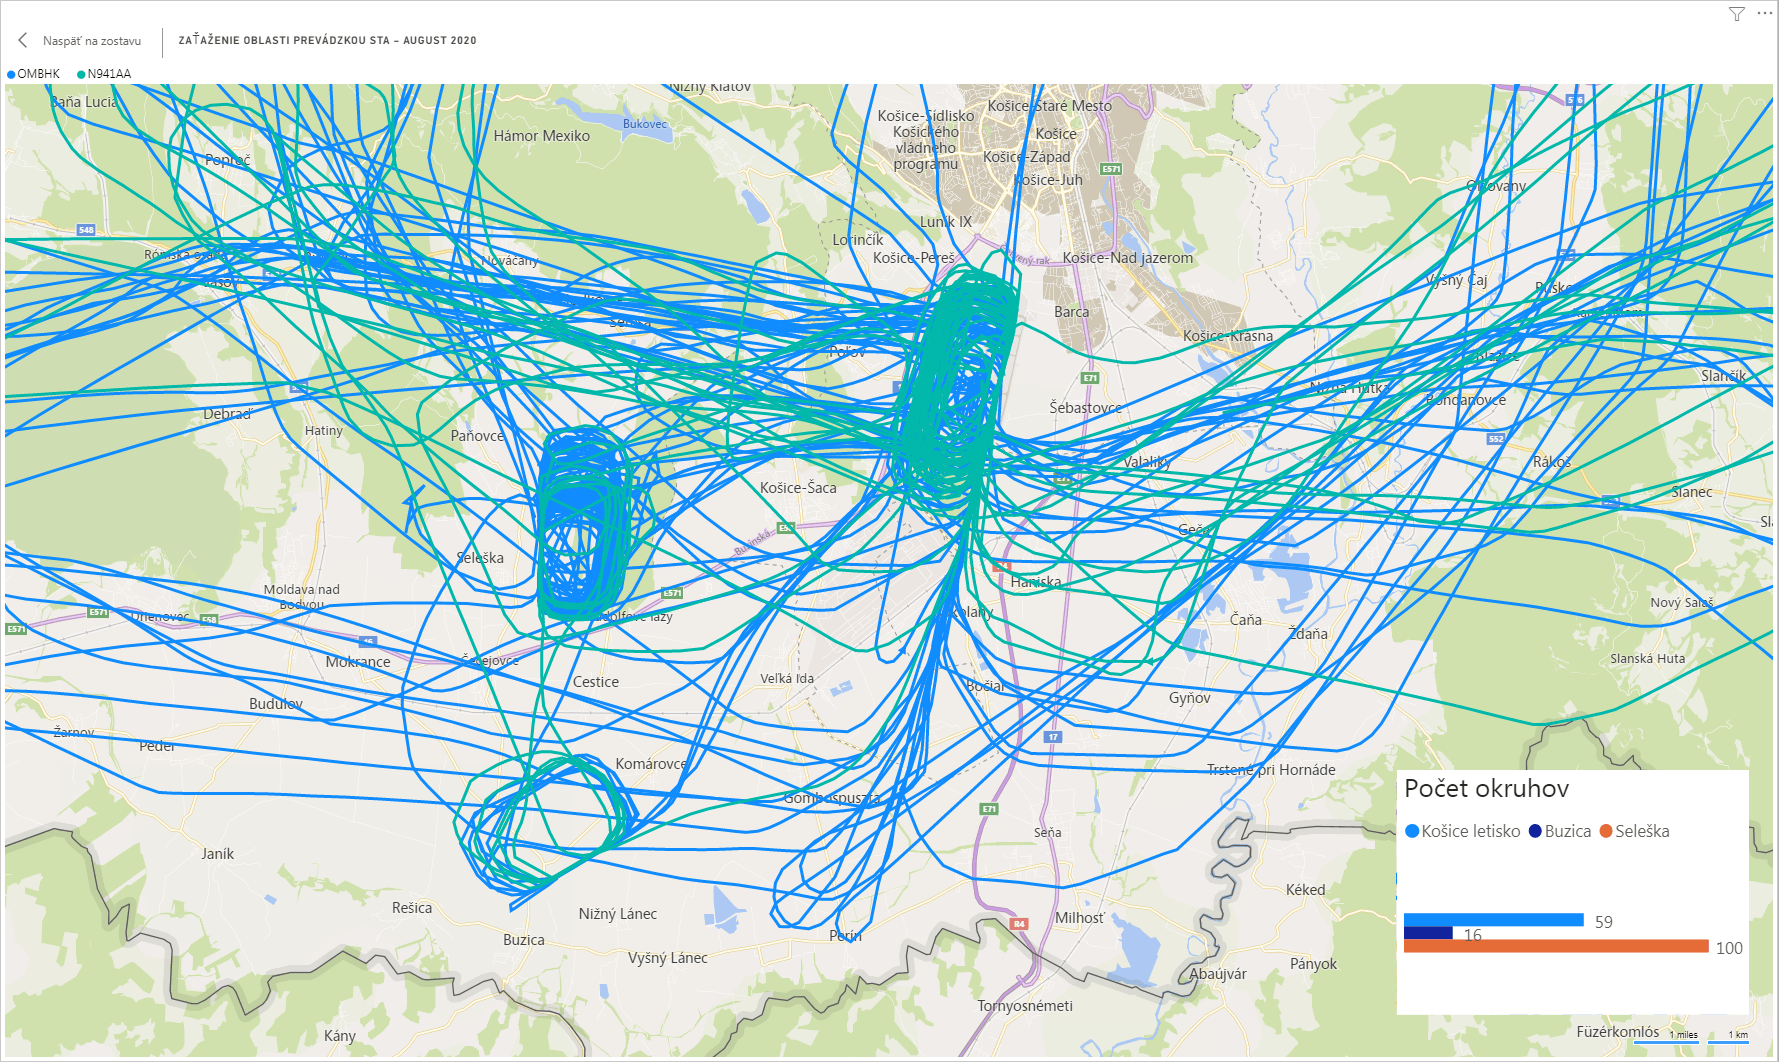Click the 'Počet okruhov' chart title
The height and width of the screenshot is (1062, 1780).
pos(1486,789)
